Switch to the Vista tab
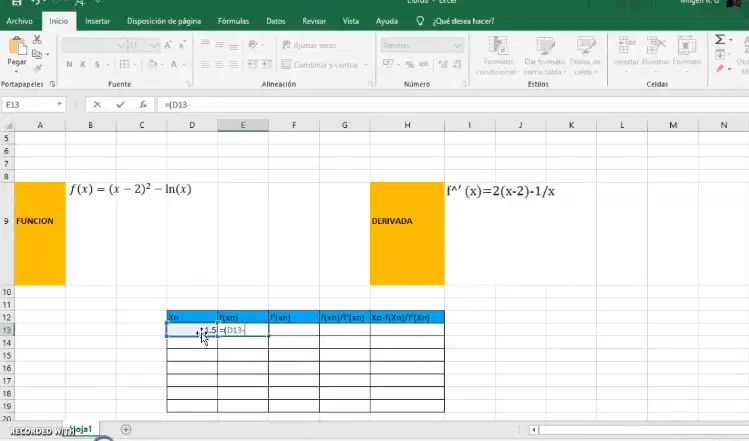The height and width of the screenshot is (441, 749). coord(351,21)
